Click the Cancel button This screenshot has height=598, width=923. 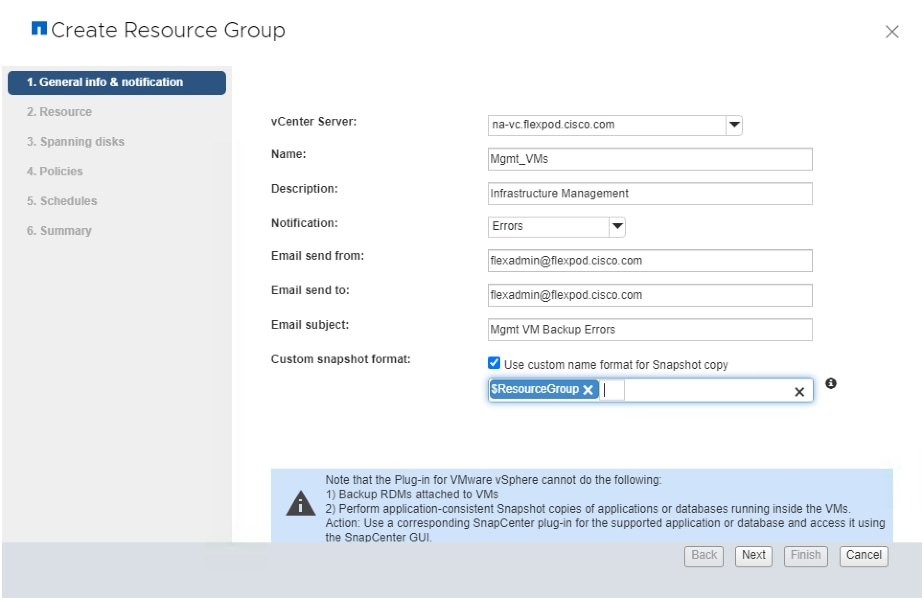864,556
